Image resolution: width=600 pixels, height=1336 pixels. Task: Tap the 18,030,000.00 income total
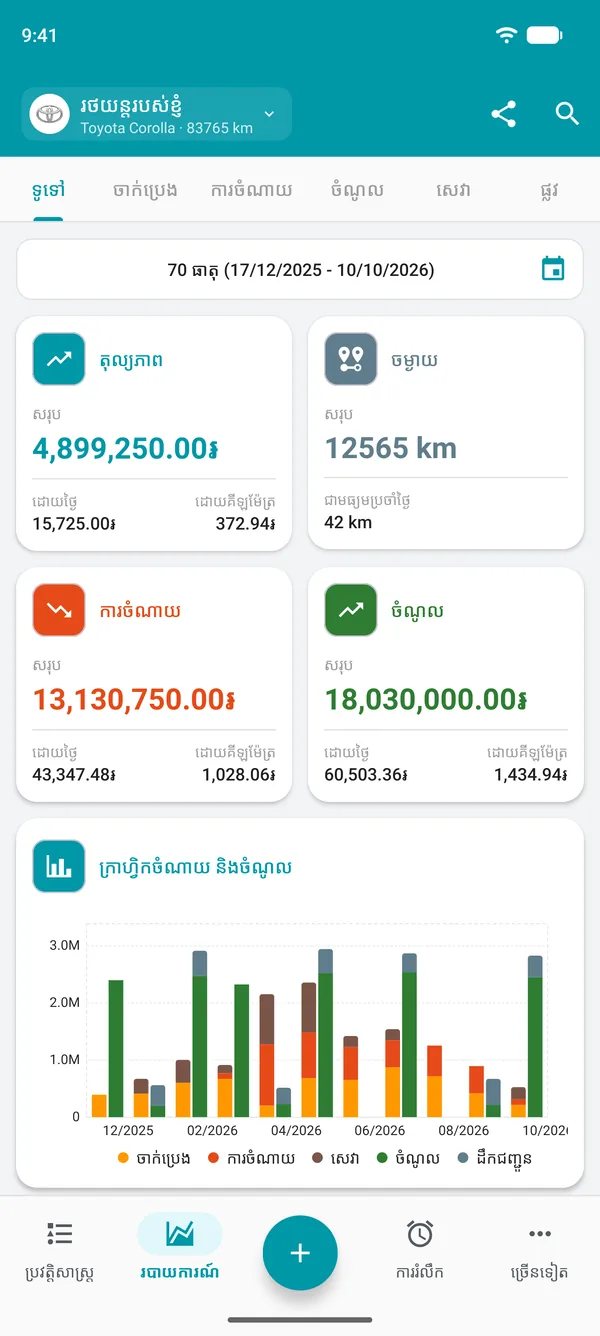pyautogui.click(x=426, y=699)
